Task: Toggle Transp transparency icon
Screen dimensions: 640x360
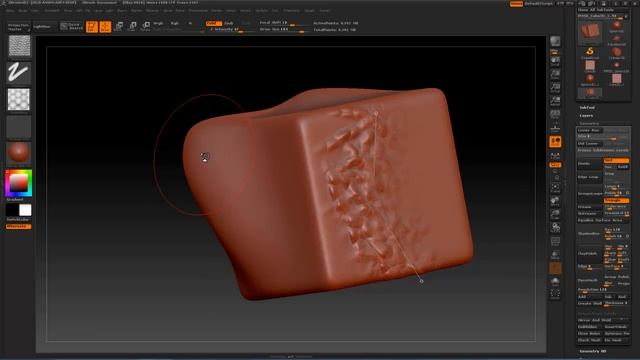Action: [x=555, y=255]
